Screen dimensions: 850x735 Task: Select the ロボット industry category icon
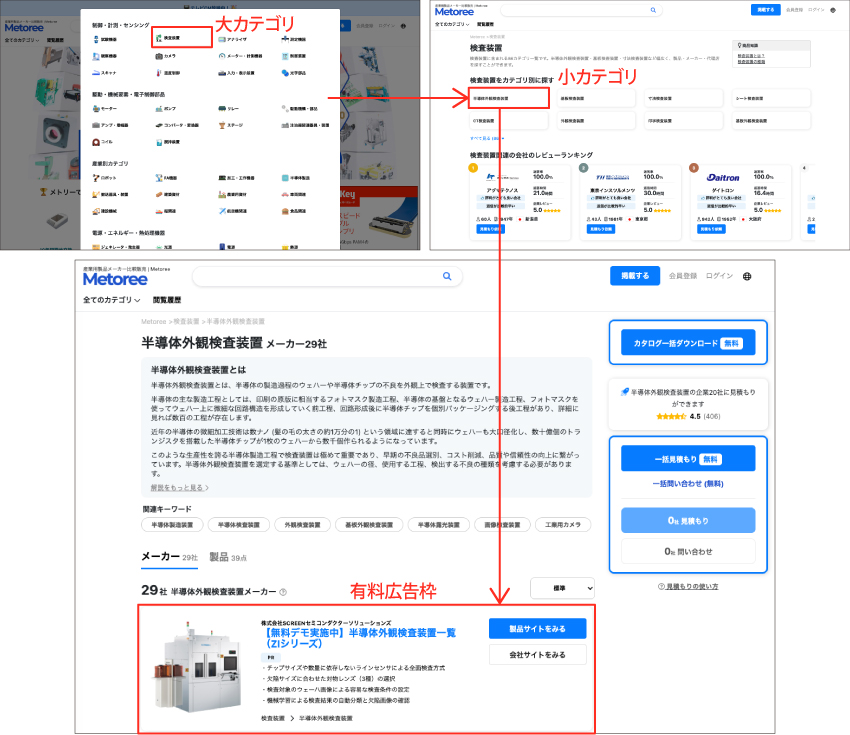[x=96, y=178]
